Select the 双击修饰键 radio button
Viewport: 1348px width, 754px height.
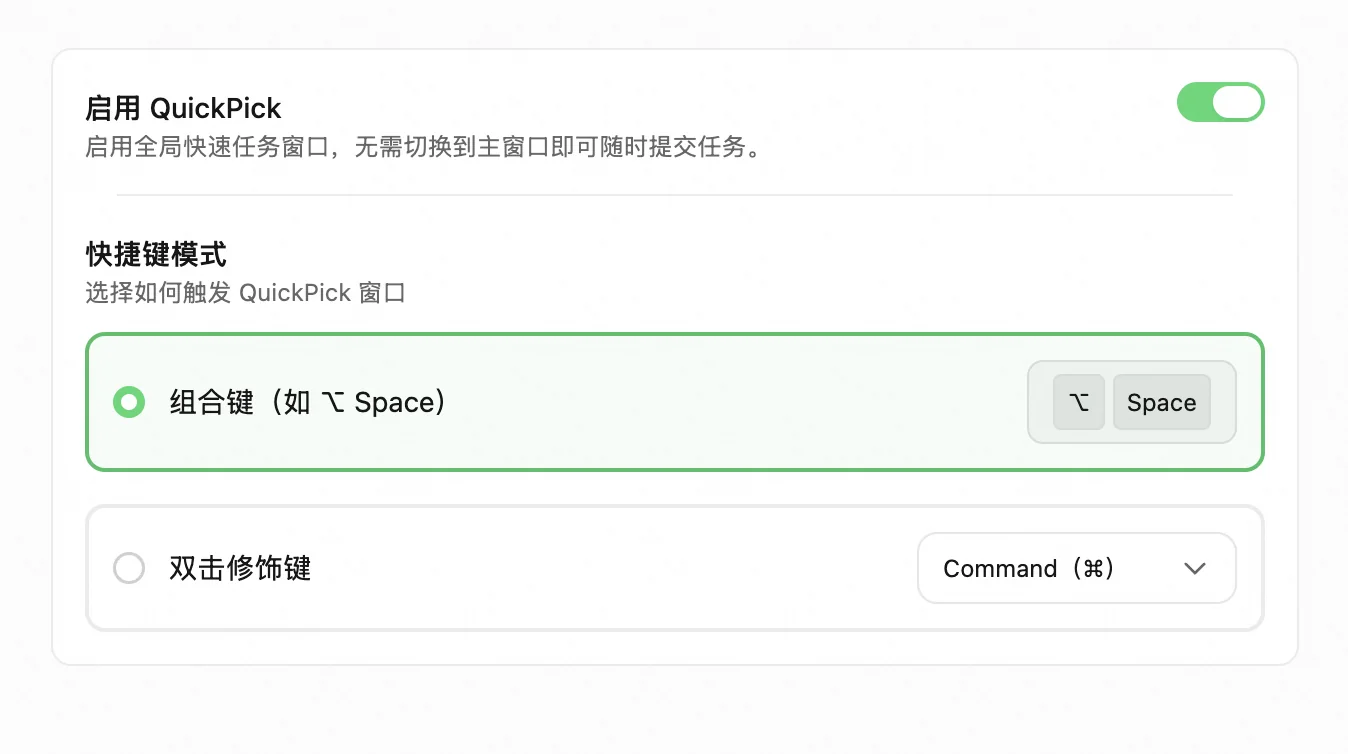click(129, 568)
